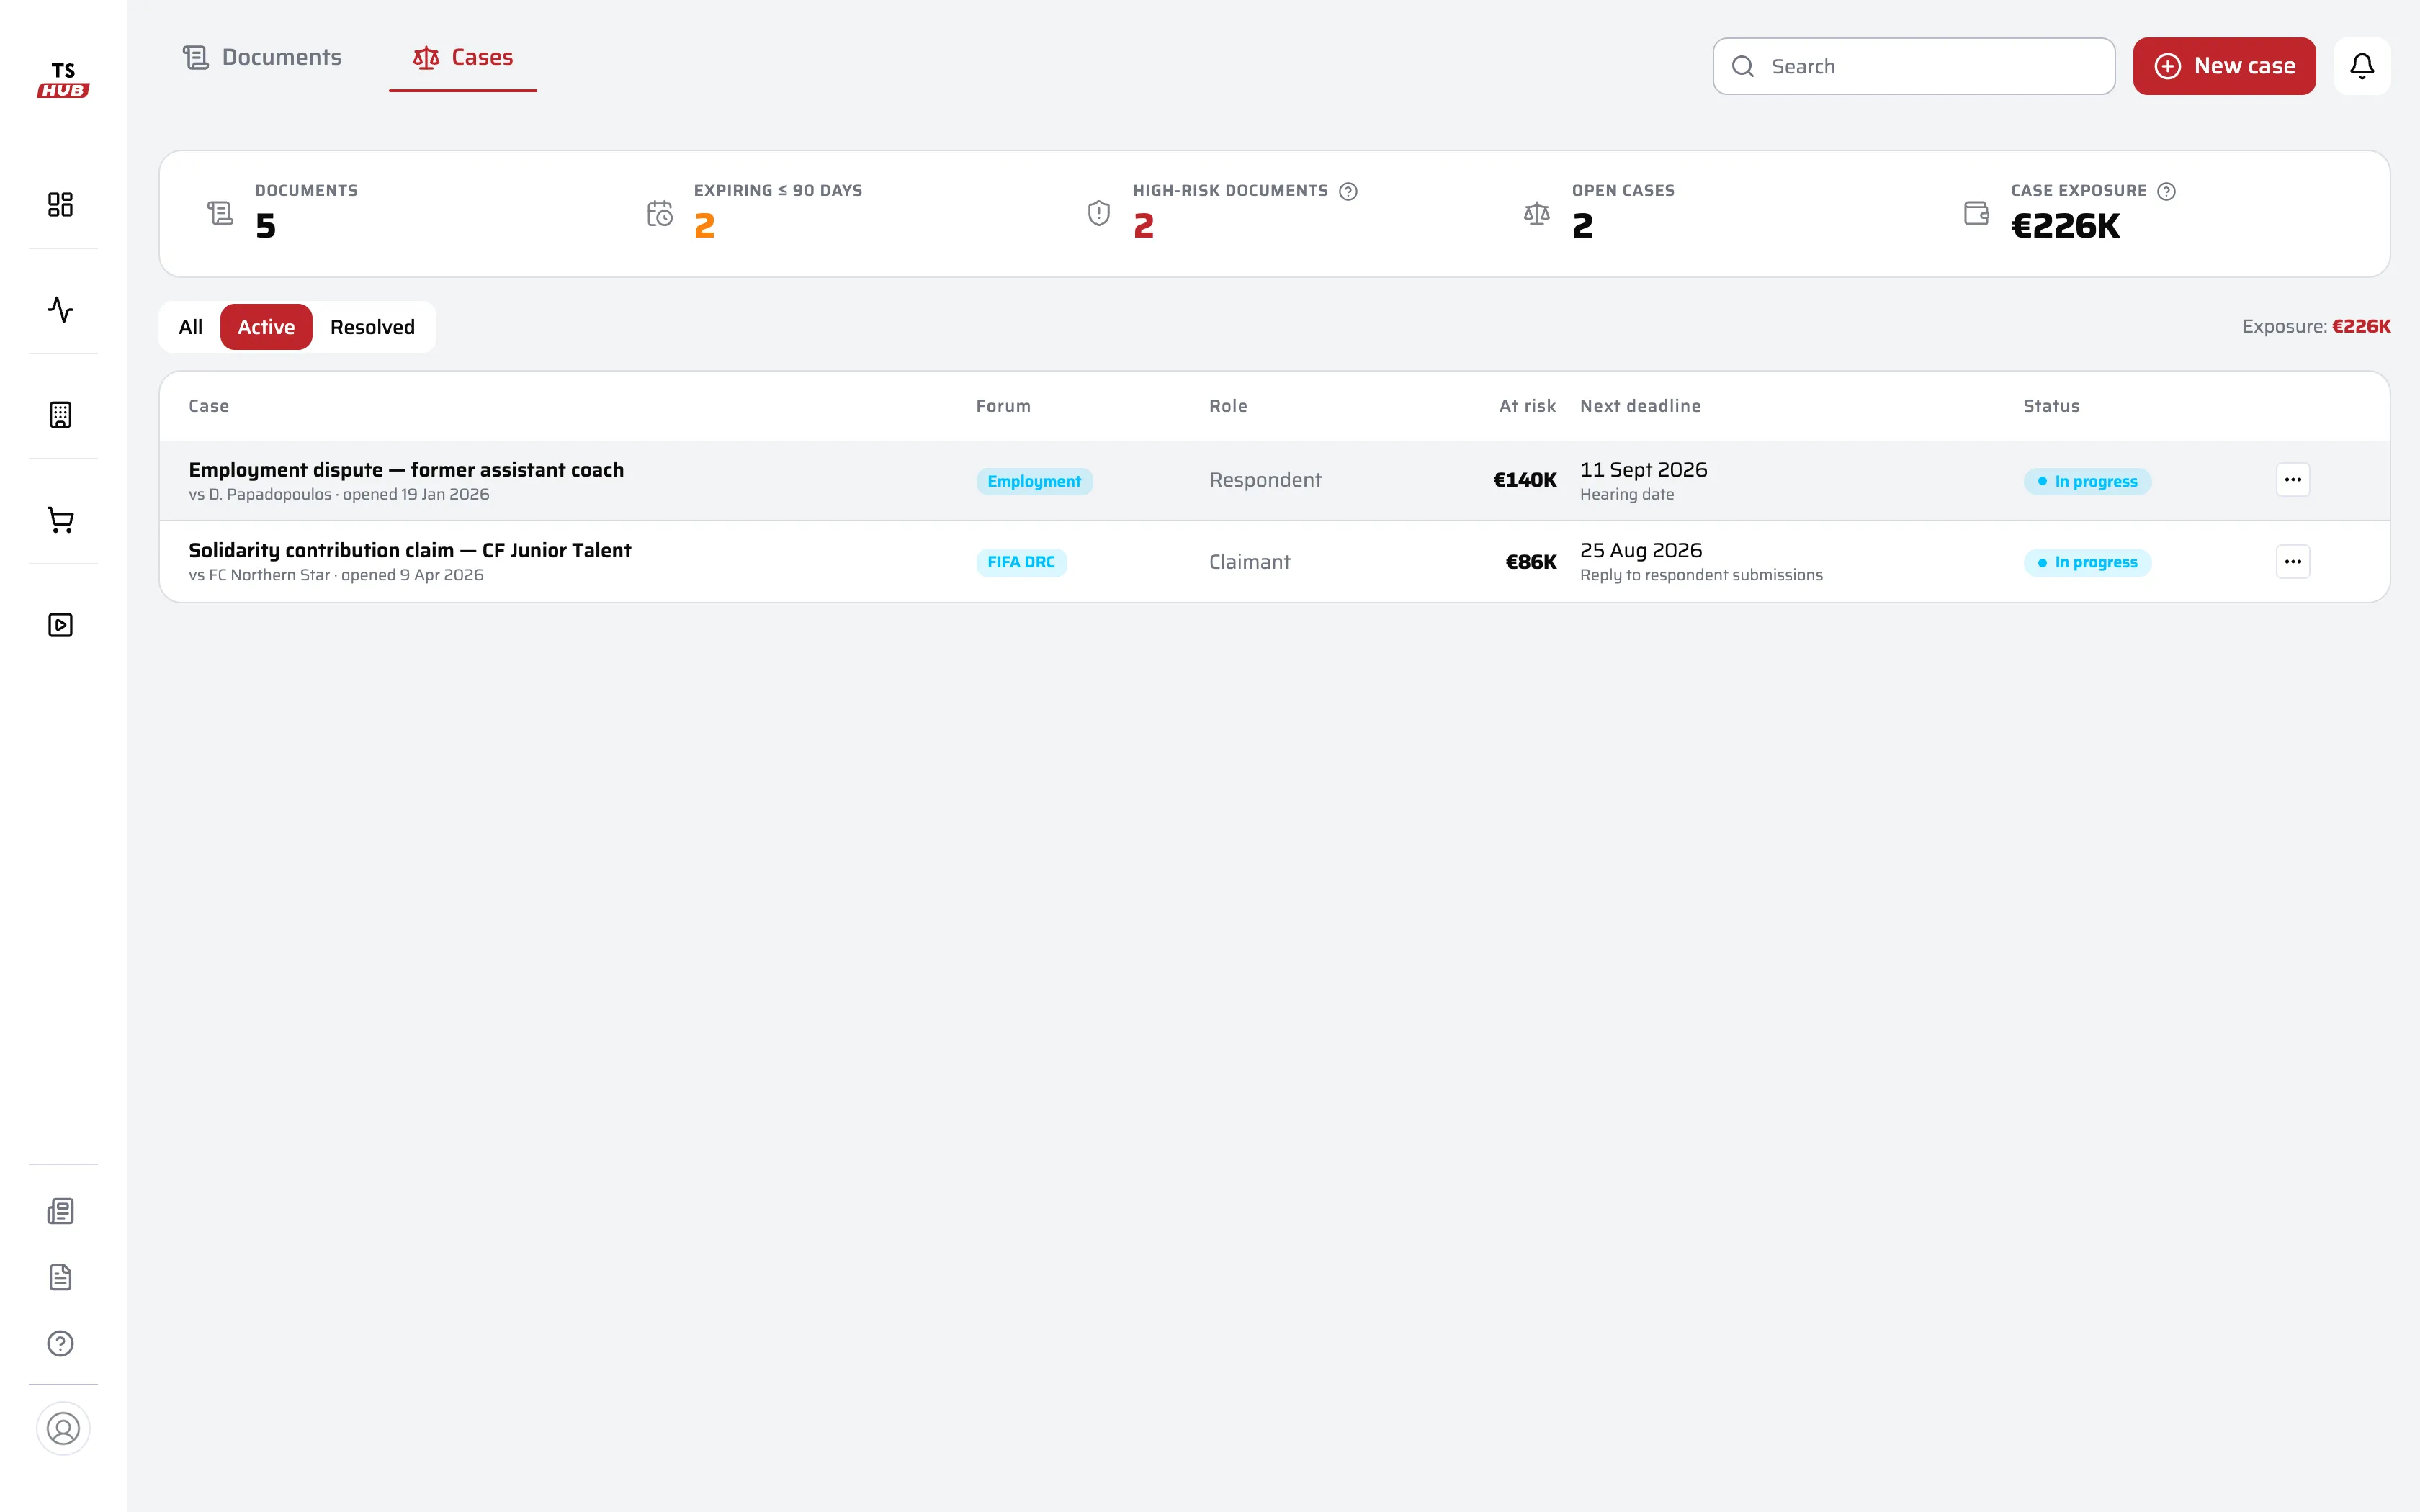Open the video play icon in sidebar
2420x1512 pixels.
61,625
